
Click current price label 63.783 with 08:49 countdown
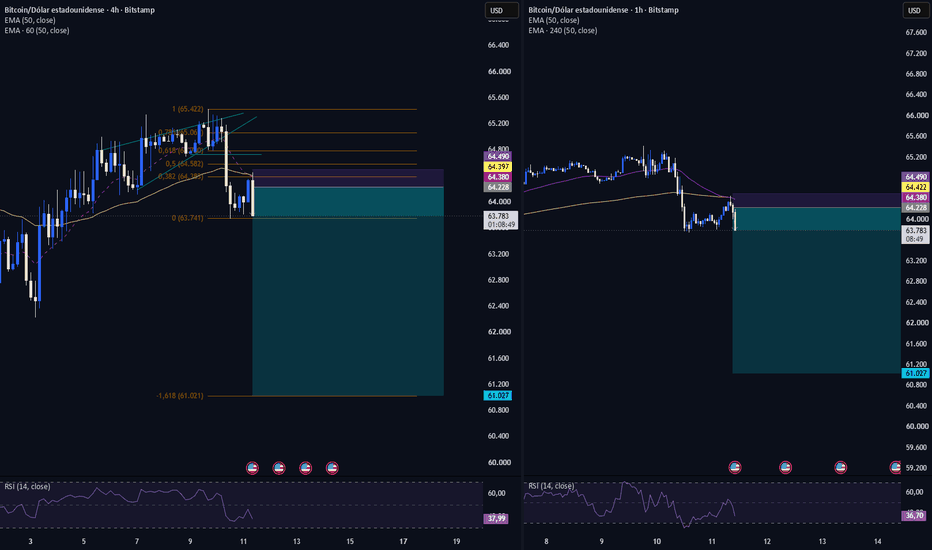coord(915,234)
